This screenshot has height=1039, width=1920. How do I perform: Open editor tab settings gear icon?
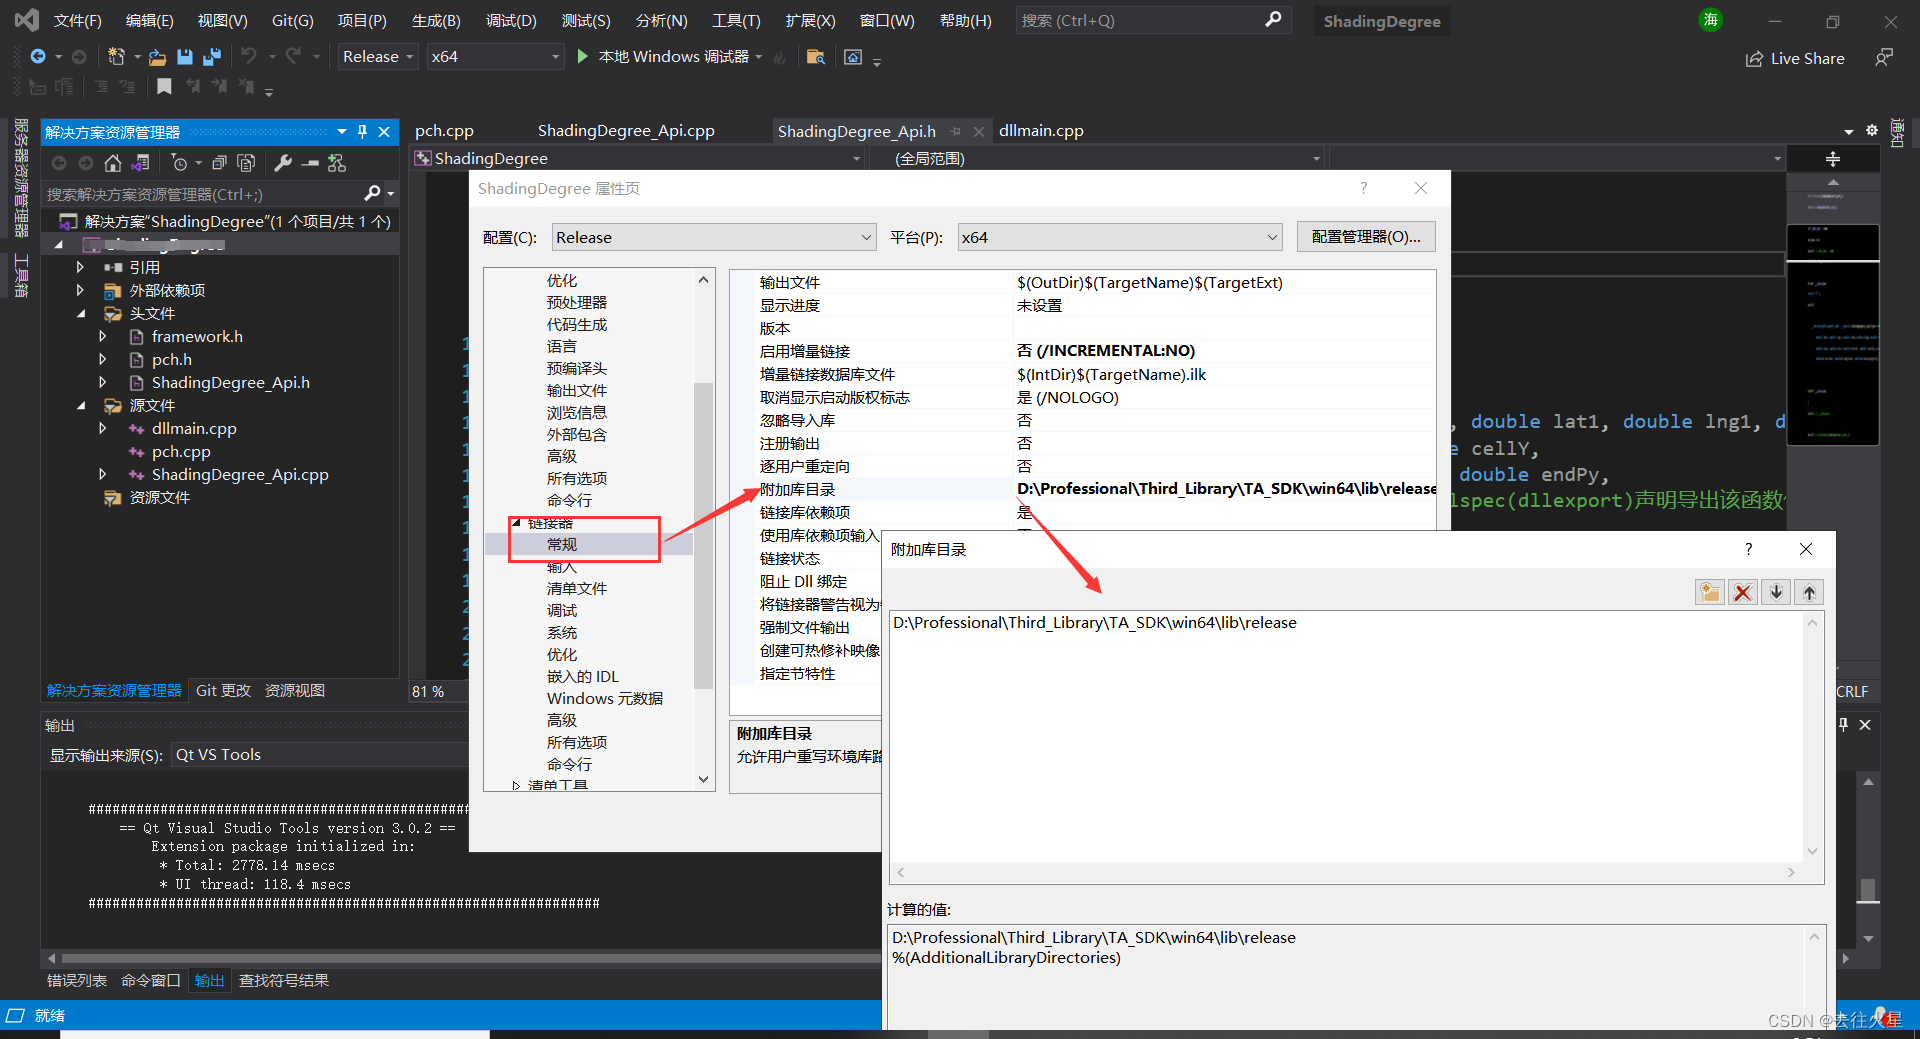pos(1872,130)
